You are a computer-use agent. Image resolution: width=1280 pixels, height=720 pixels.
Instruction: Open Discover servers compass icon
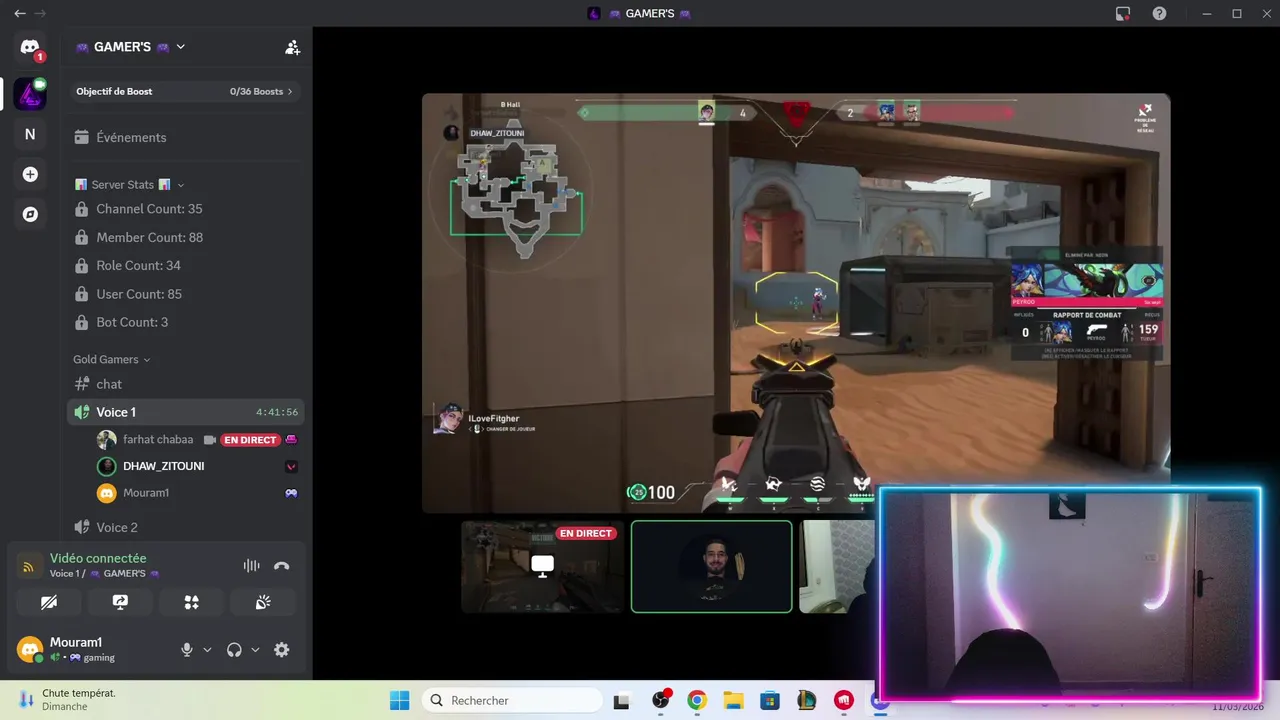(x=30, y=214)
